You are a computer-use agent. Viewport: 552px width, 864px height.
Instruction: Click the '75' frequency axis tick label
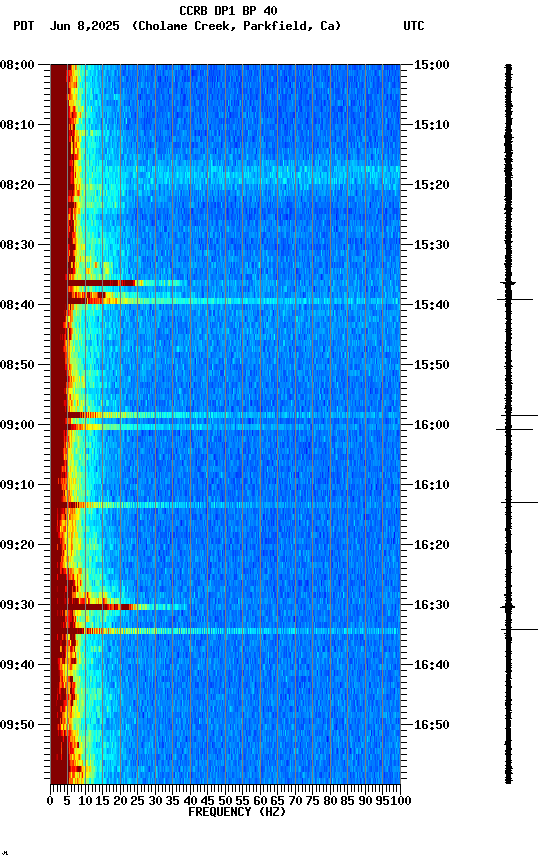click(x=312, y=801)
